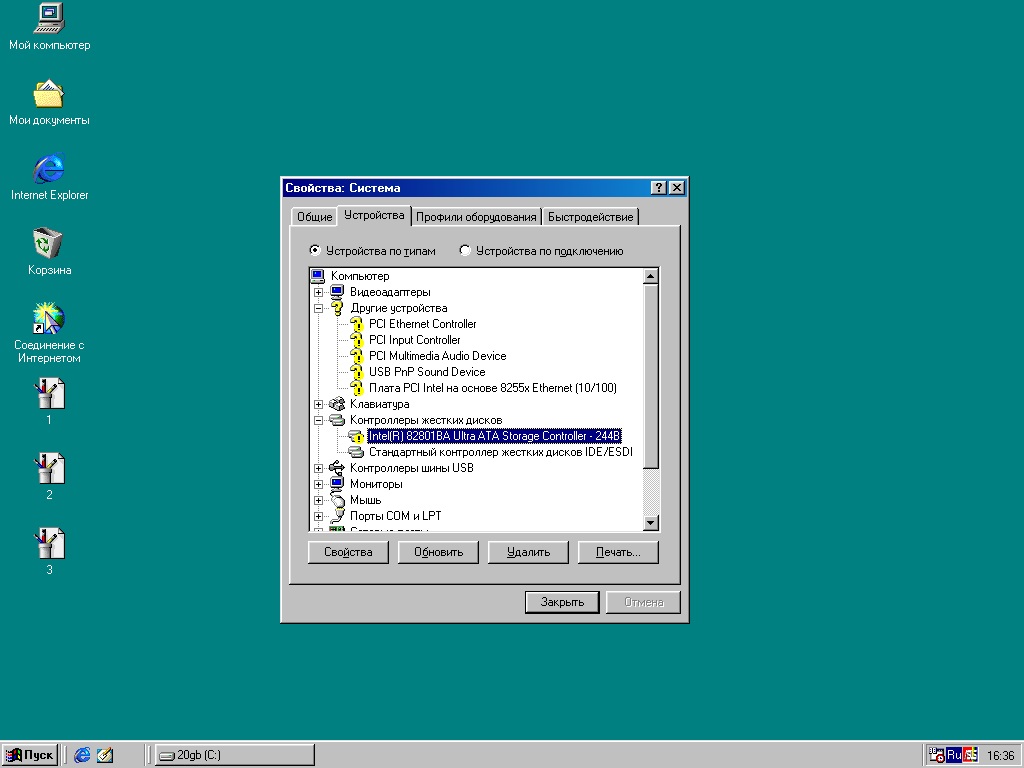Viewport: 1024px width, 768px height.
Task: Select the USB PnP Sound Device text row
Action: (427, 372)
